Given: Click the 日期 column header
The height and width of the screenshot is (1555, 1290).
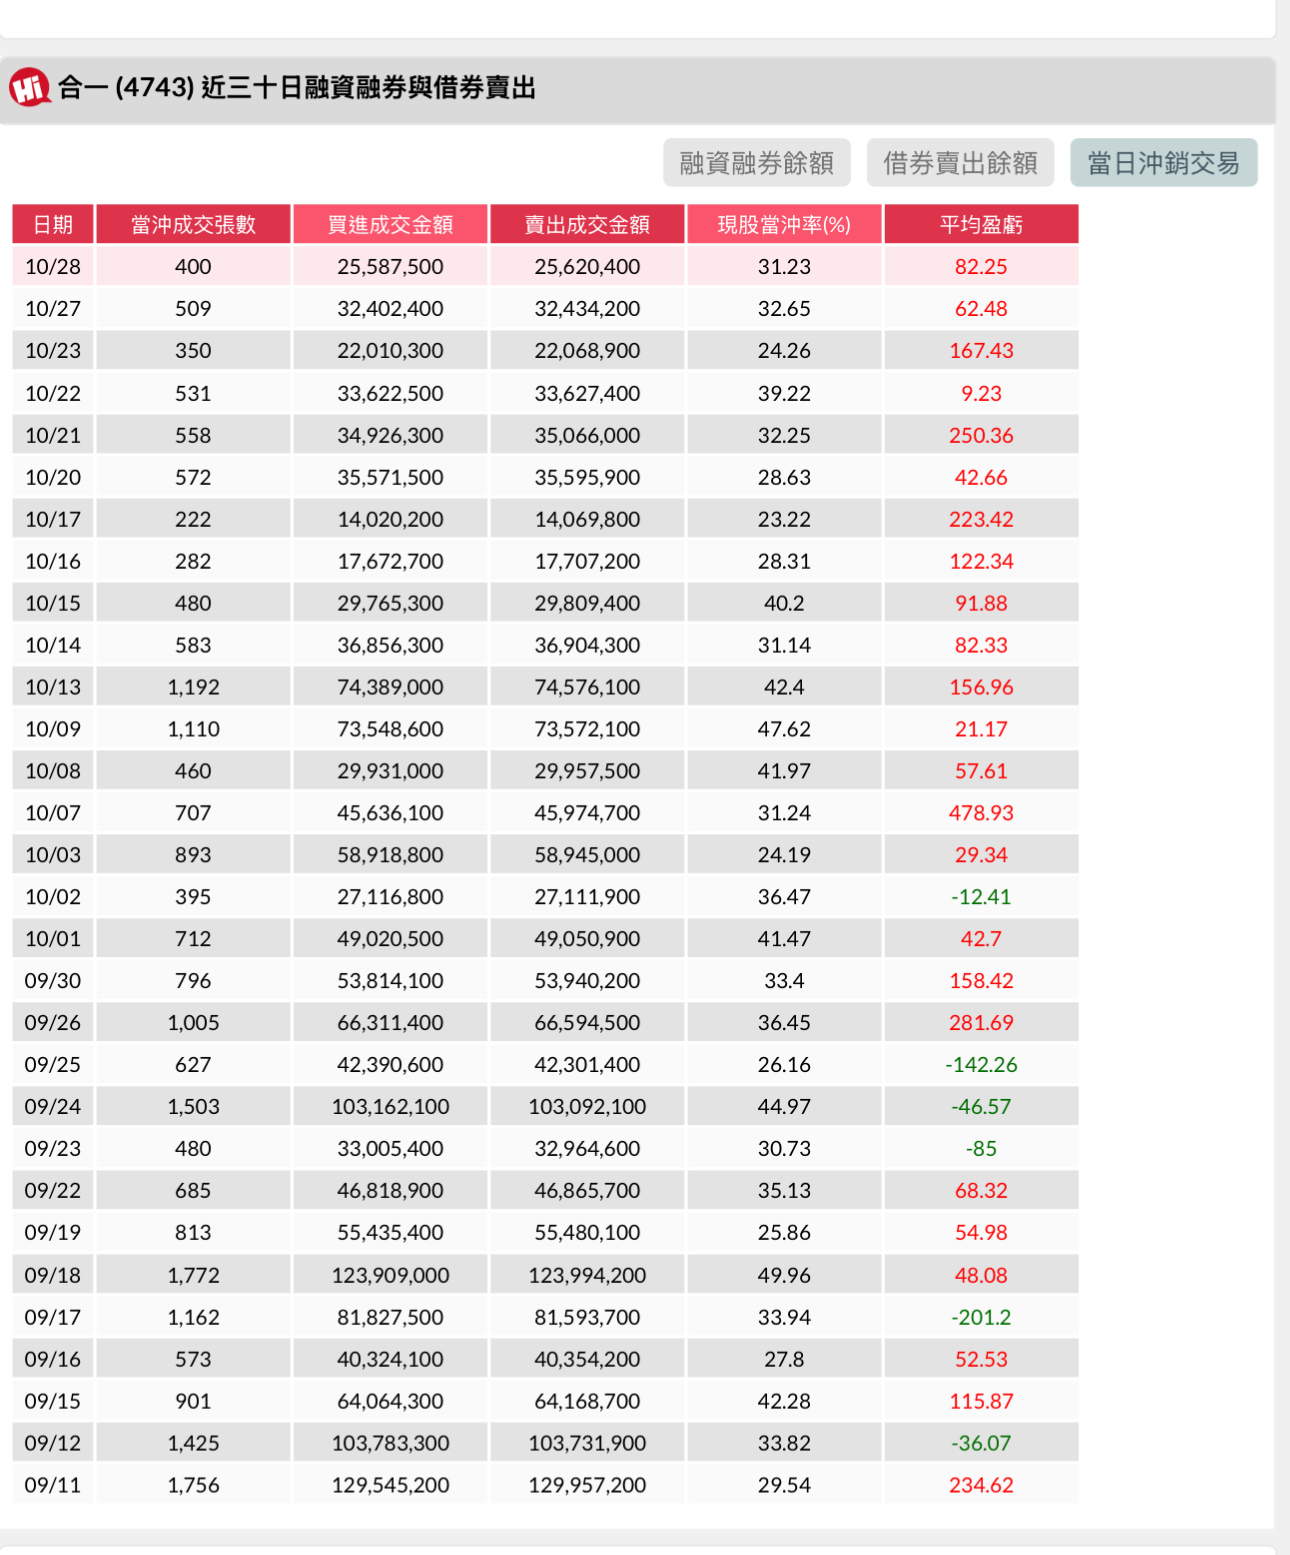Looking at the screenshot, I should pyautogui.click(x=53, y=224).
